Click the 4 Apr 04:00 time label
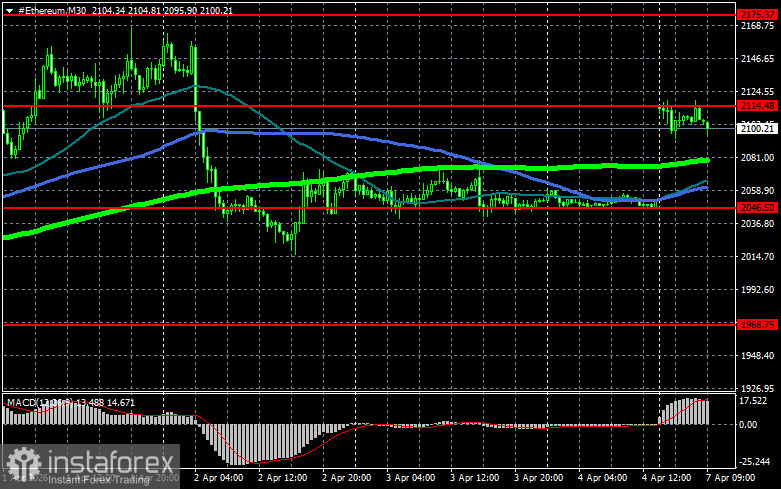 pos(603,478)
